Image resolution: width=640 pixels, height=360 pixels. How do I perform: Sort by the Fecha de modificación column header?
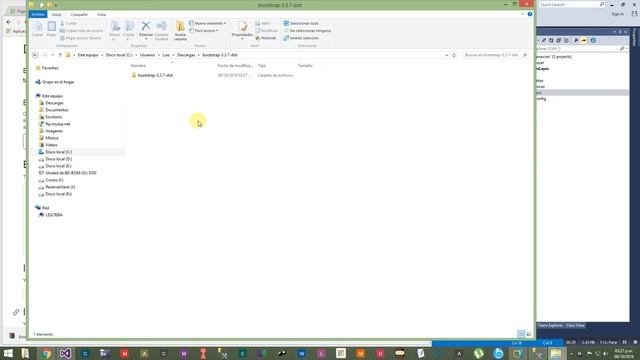[x=235, y=65]
